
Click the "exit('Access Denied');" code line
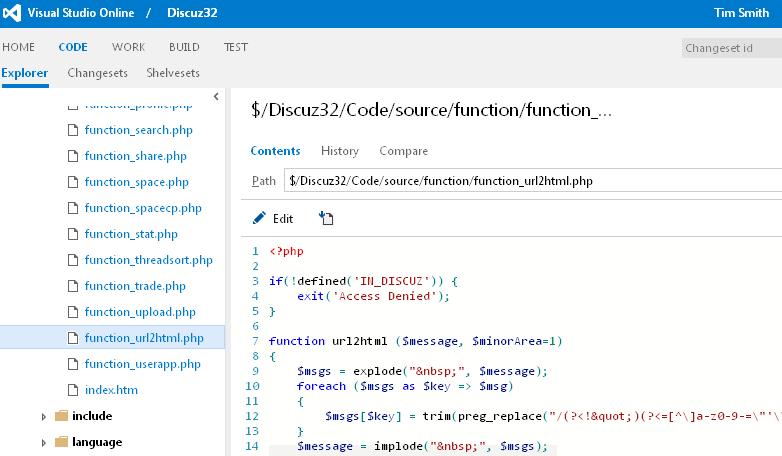(x=373, y=296)
